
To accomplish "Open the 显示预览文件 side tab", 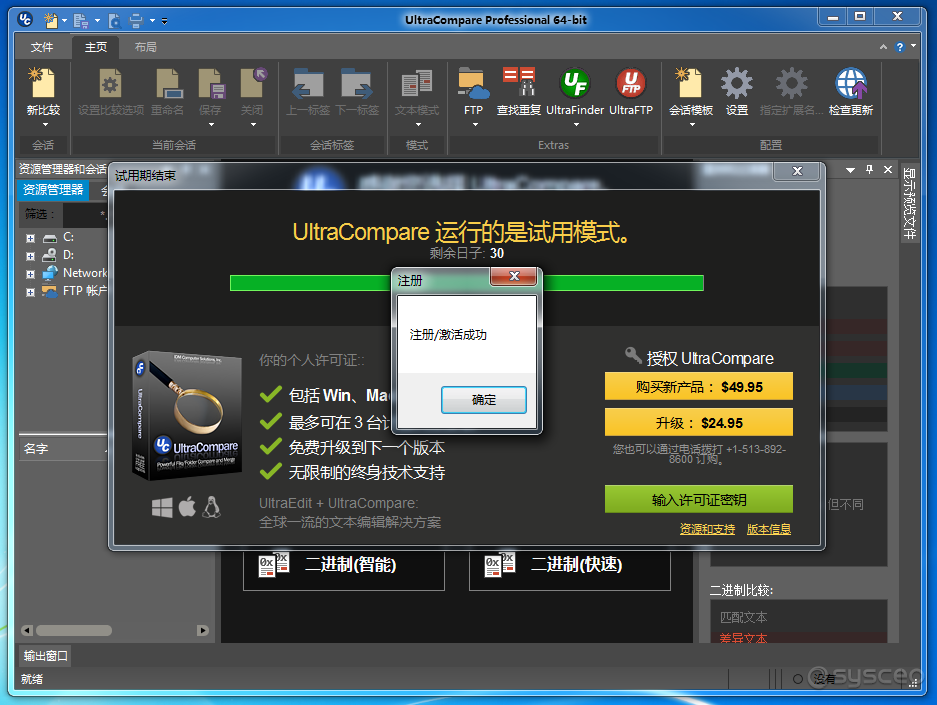I will [909, 203].
